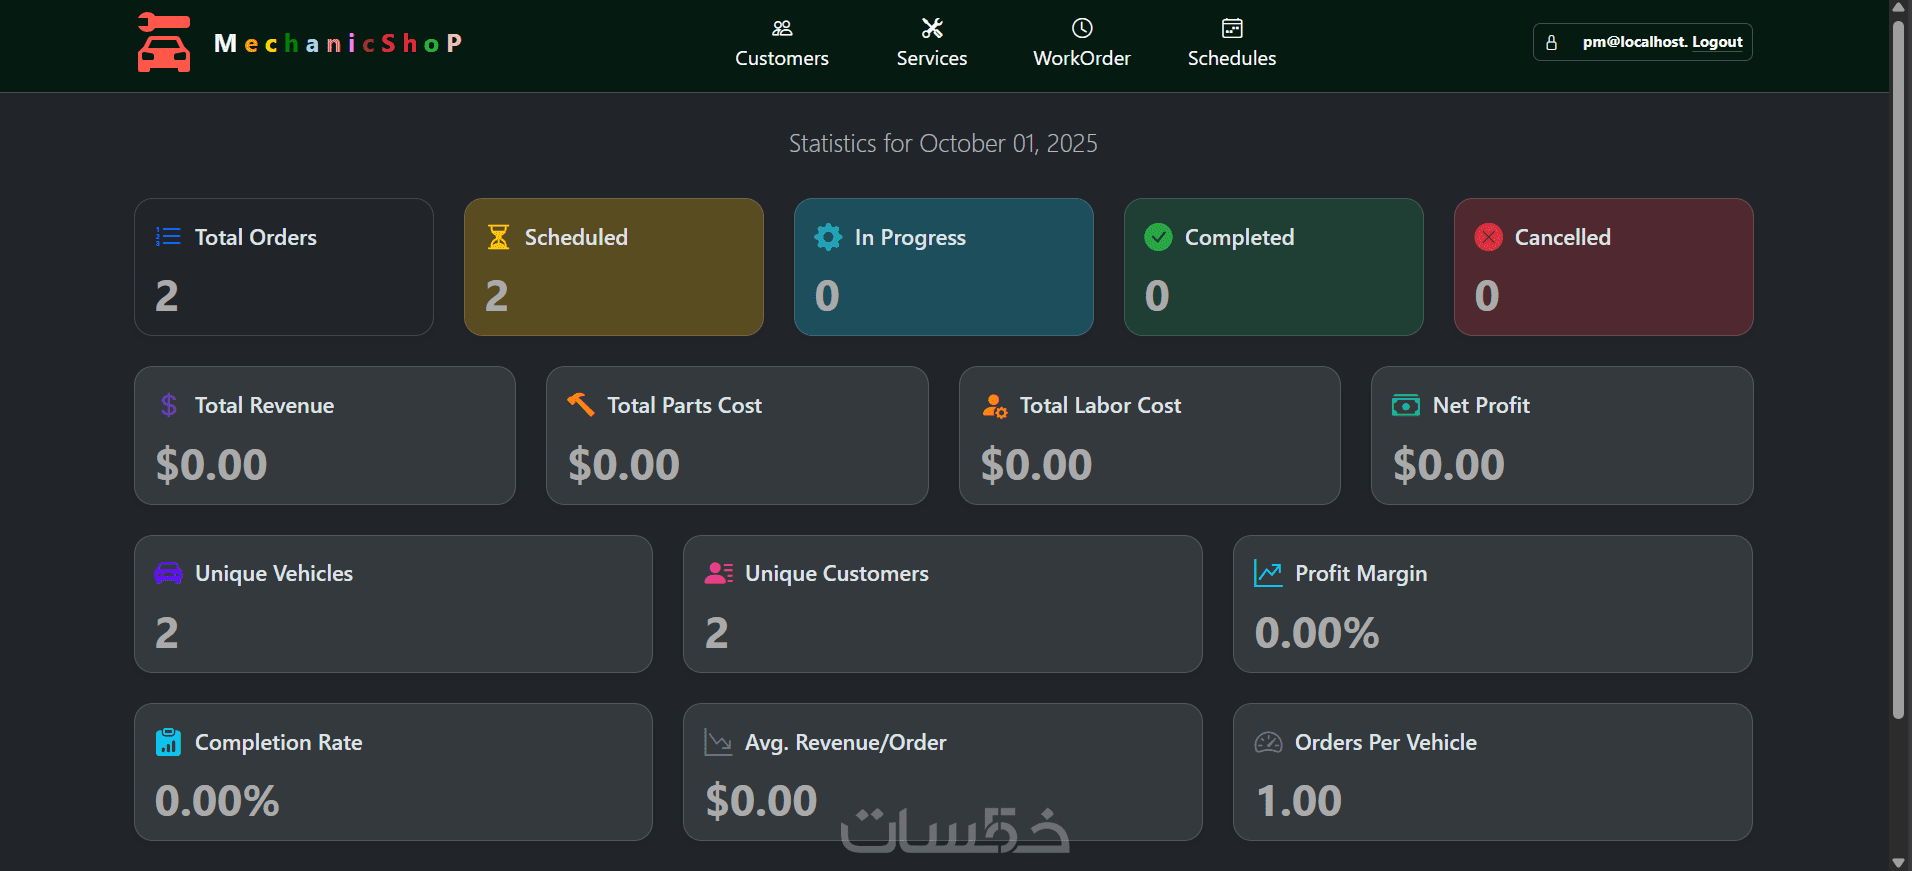Click the lock icon beside user email
Image resolution: width=1912 pixels, height=871 pixels.
(1551, 43)
